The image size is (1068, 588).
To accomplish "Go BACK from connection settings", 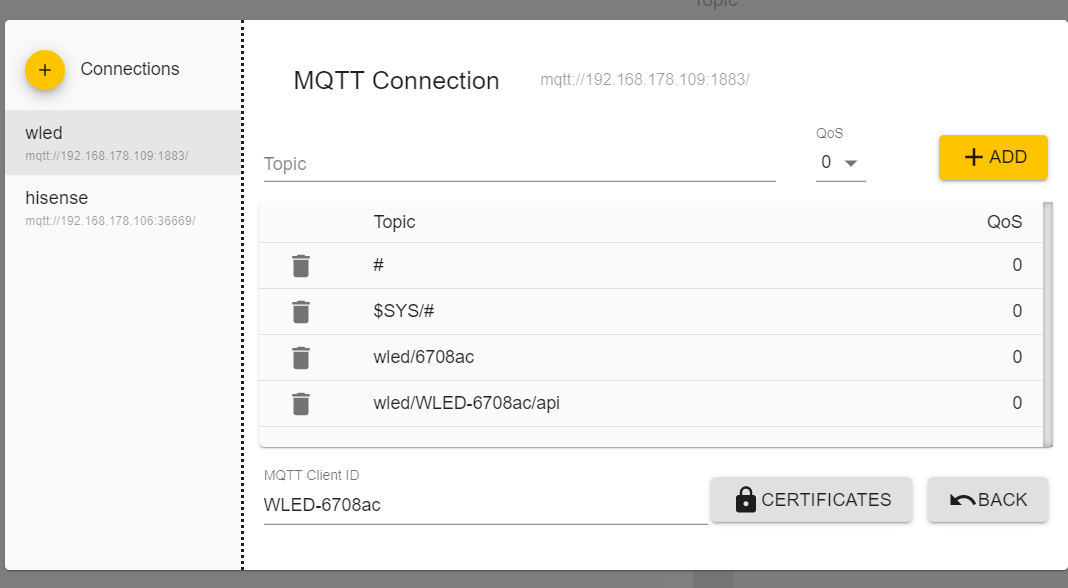I will 988,499.
